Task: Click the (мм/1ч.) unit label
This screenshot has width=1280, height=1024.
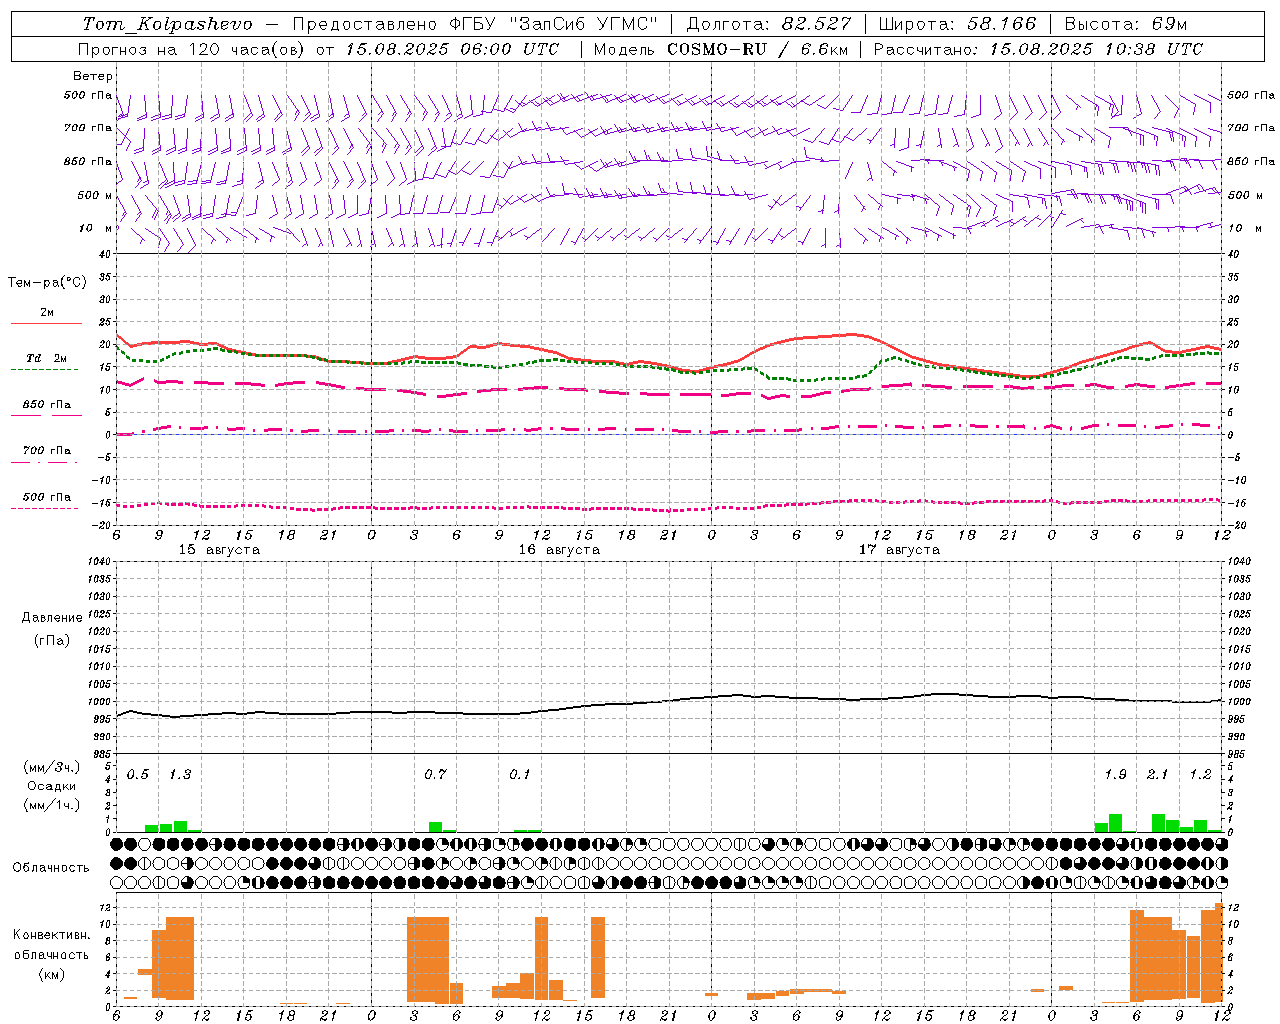Action: [52, 805]
